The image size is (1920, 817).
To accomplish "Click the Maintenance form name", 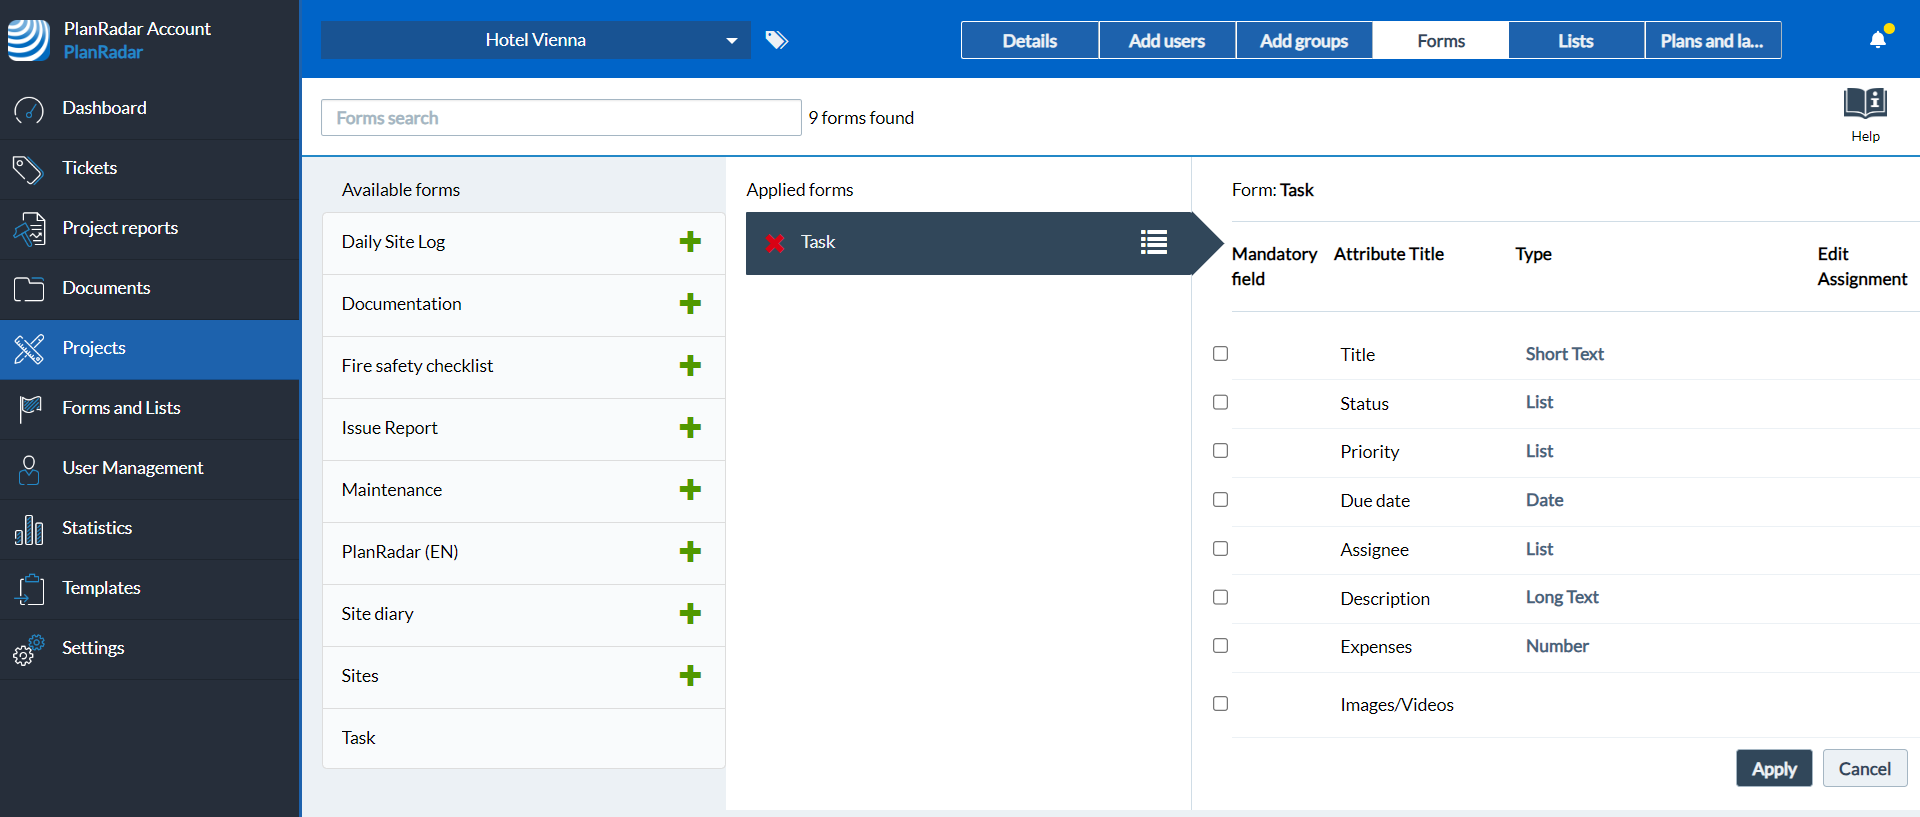I will click(391, 490).
